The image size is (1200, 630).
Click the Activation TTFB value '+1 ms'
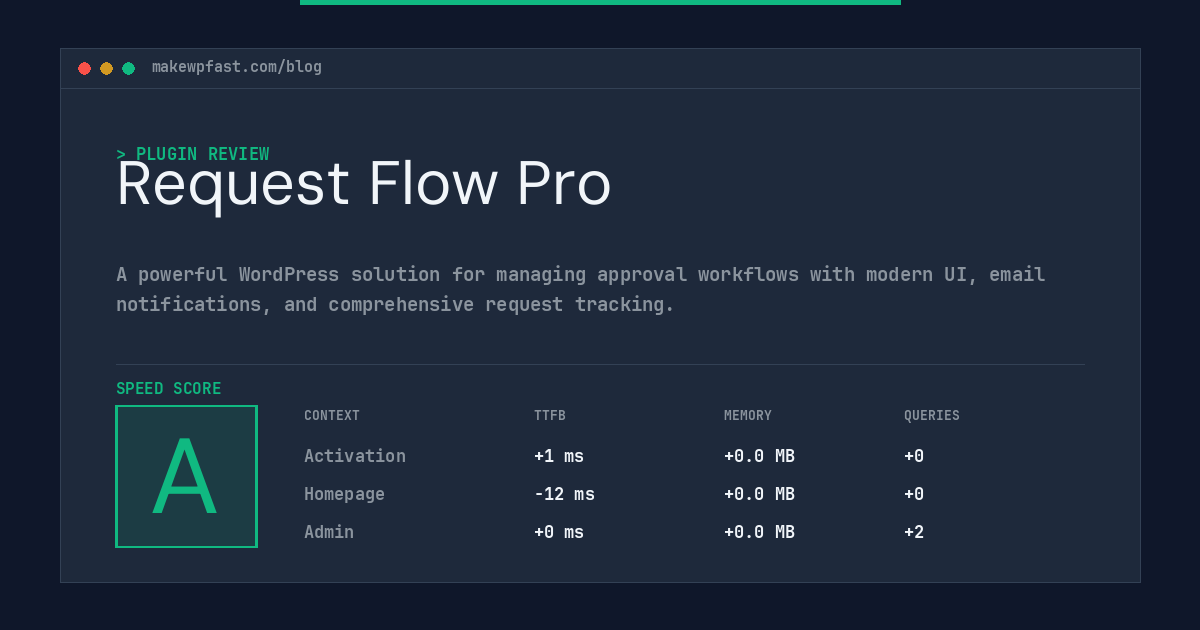click(x=559, y=456)
